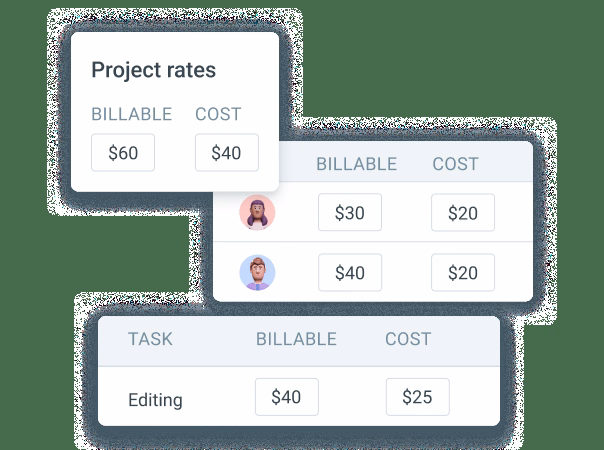The width and height of the screenshot is (604, 450).
Task: Click BILLABLE header in team members table
Action: [356, 164]
